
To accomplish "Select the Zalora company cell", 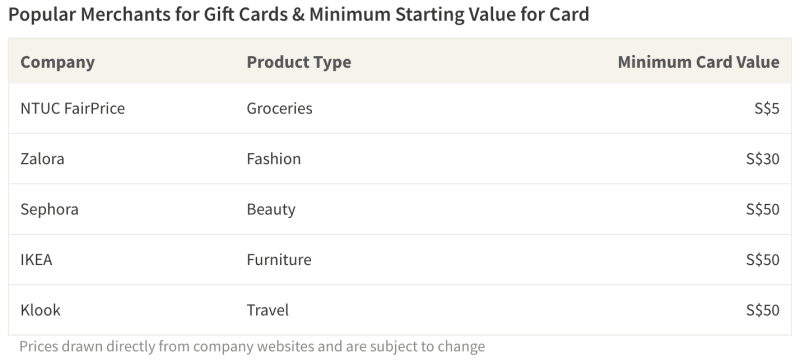I will tap(42, 159).
